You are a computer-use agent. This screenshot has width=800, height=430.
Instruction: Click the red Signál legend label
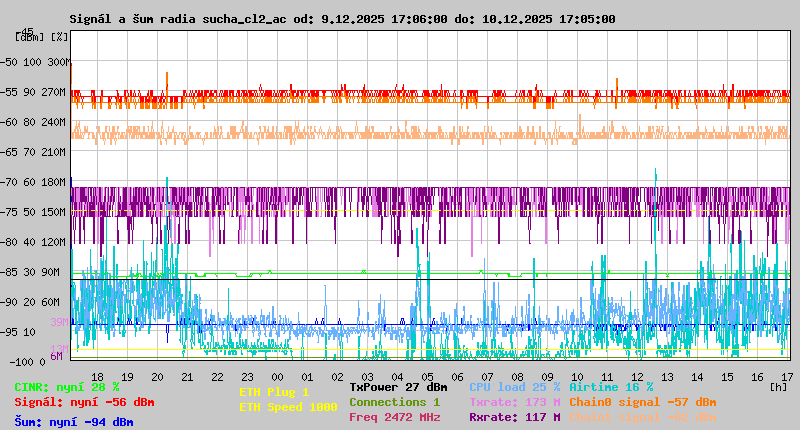click(x=84, y=402)
